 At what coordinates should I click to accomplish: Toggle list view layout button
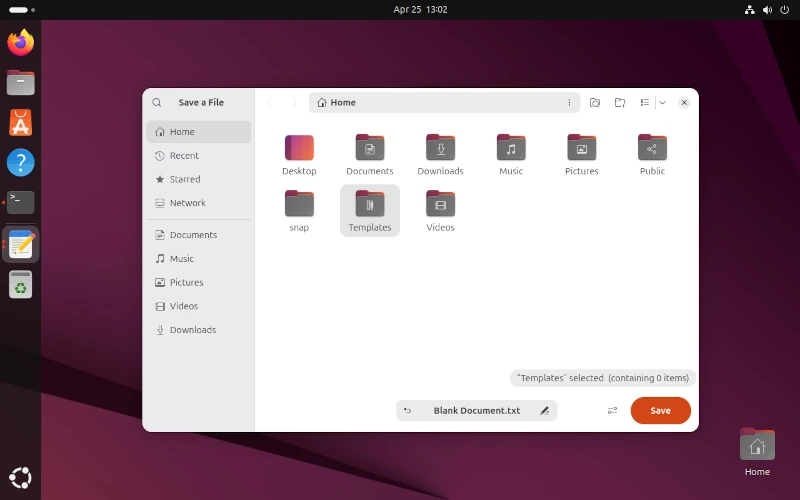point(645,103)
